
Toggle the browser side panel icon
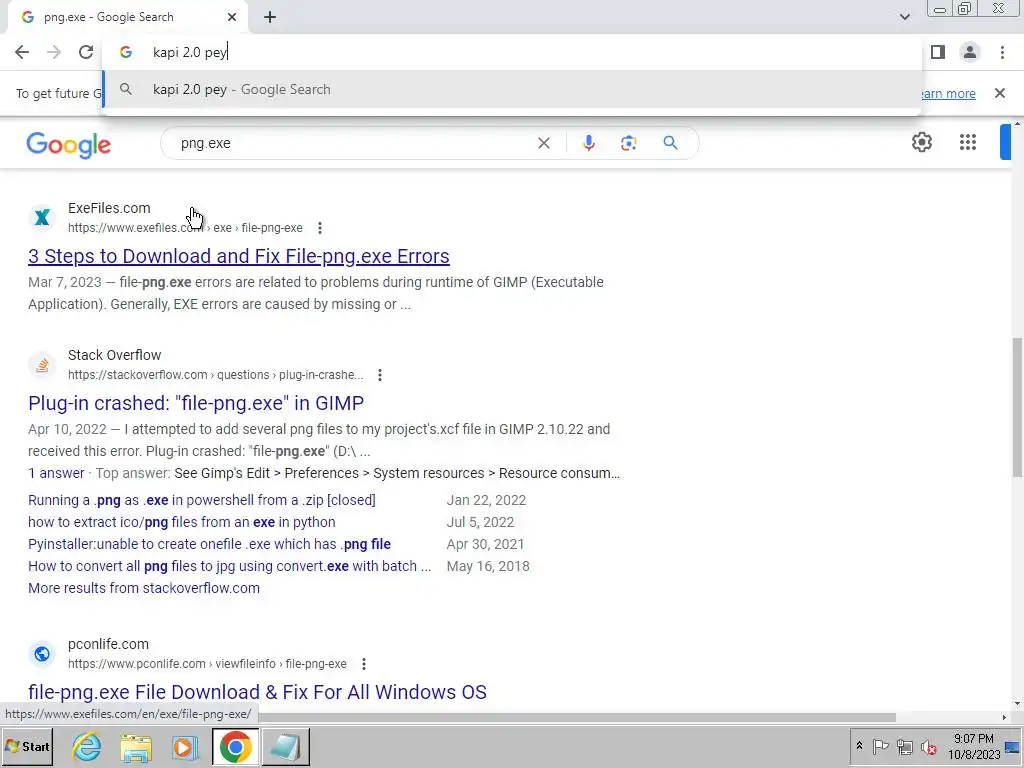[938, 52]
